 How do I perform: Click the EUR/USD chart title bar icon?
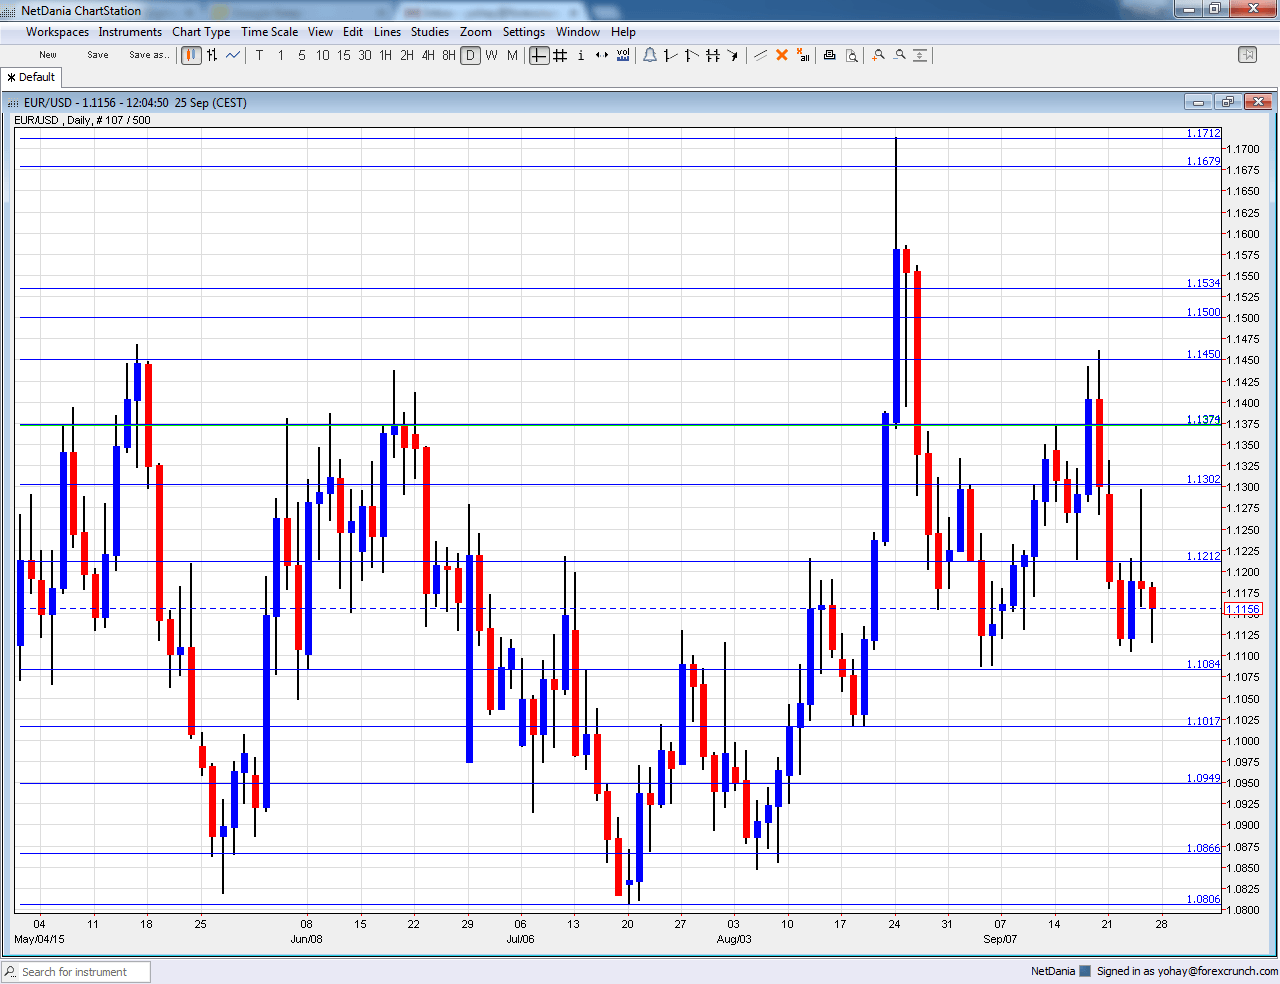tap(13, 103)
